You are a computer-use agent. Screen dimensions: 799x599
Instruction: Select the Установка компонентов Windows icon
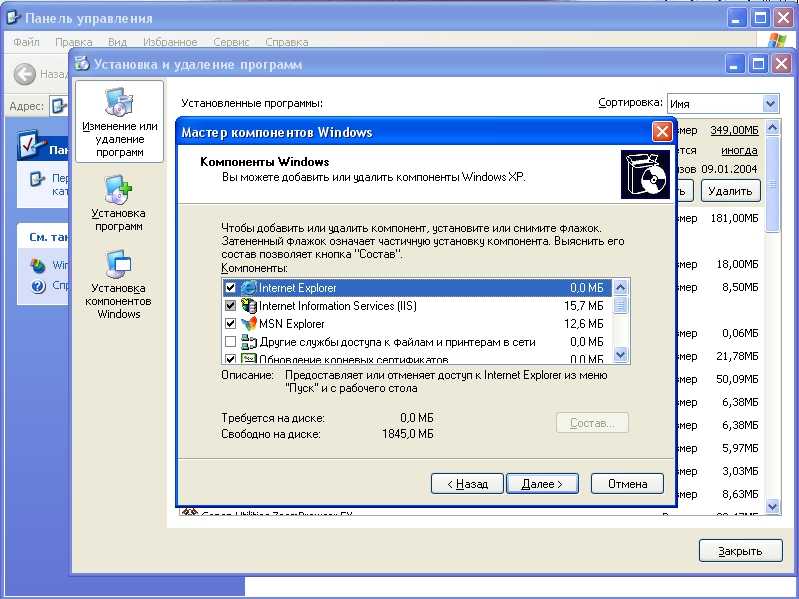118,264
